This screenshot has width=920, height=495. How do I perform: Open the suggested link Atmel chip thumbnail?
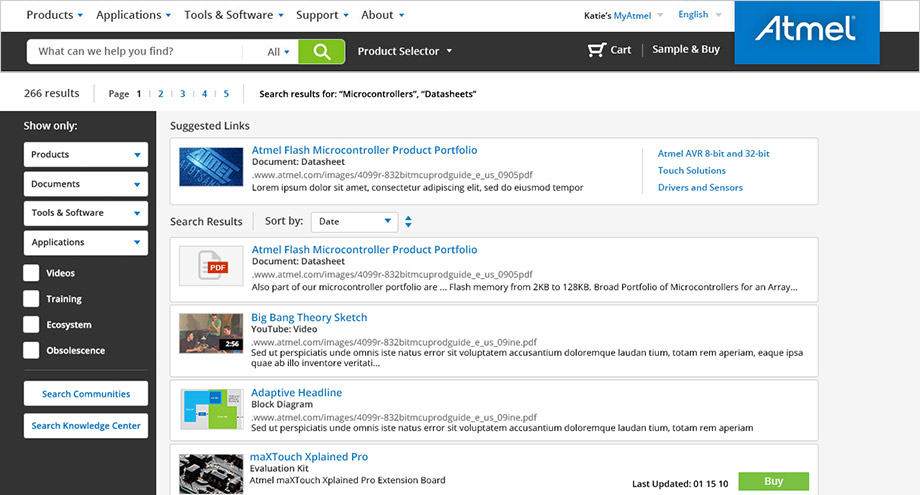[x=211, y=167]
